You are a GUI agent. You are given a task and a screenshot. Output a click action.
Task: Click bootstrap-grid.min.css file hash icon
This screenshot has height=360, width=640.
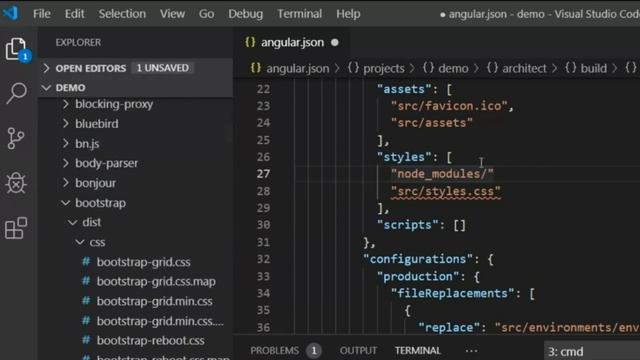pyautogui.click(x=86, y=301)
